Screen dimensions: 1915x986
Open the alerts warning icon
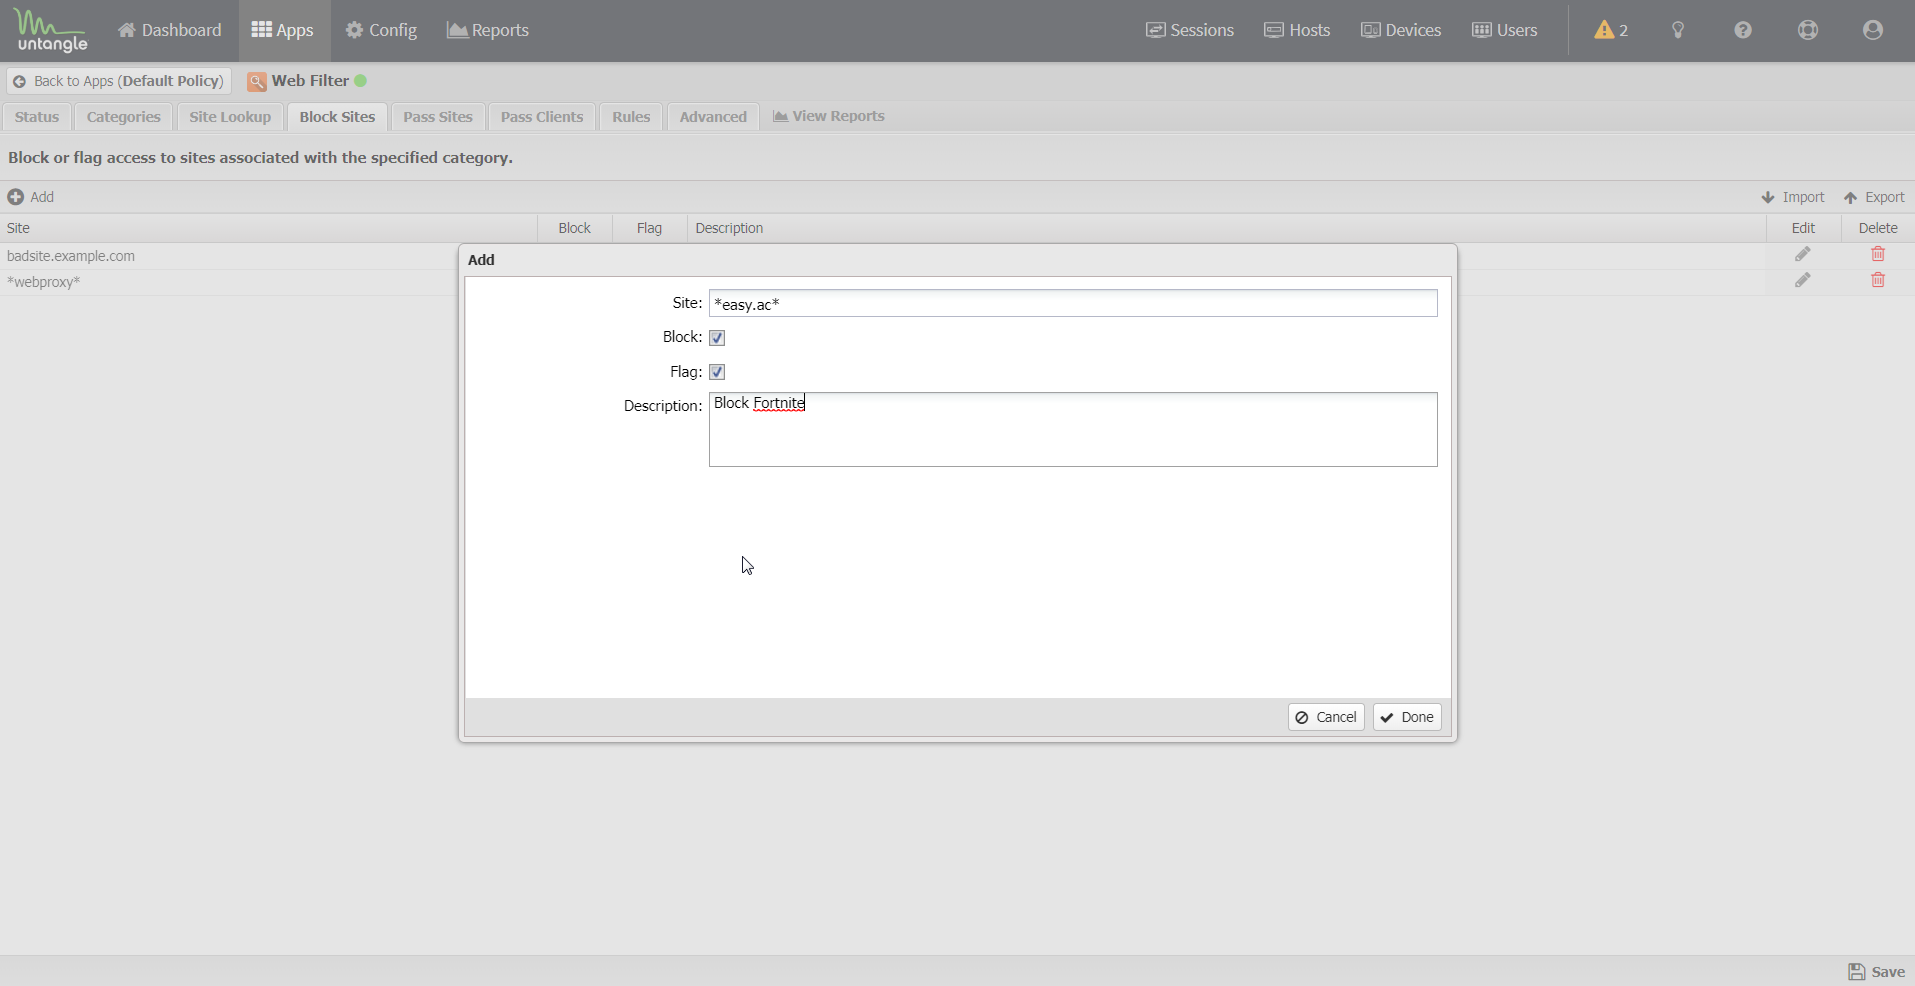coord(1610,30)
